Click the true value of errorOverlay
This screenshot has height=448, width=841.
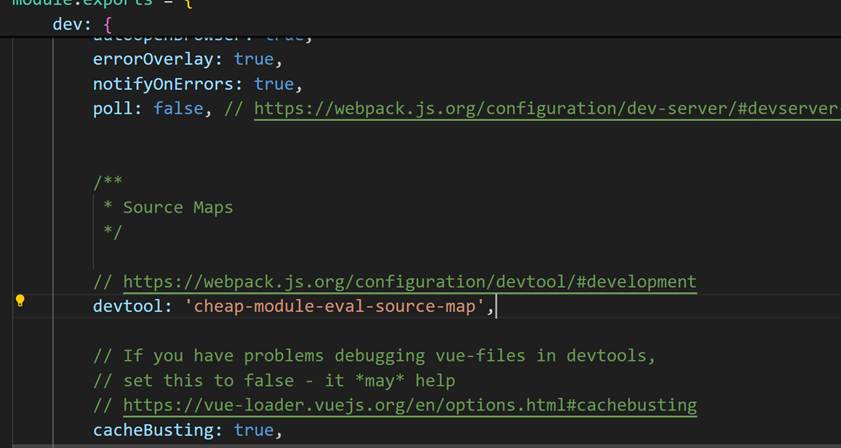click(x=254, y=59)
